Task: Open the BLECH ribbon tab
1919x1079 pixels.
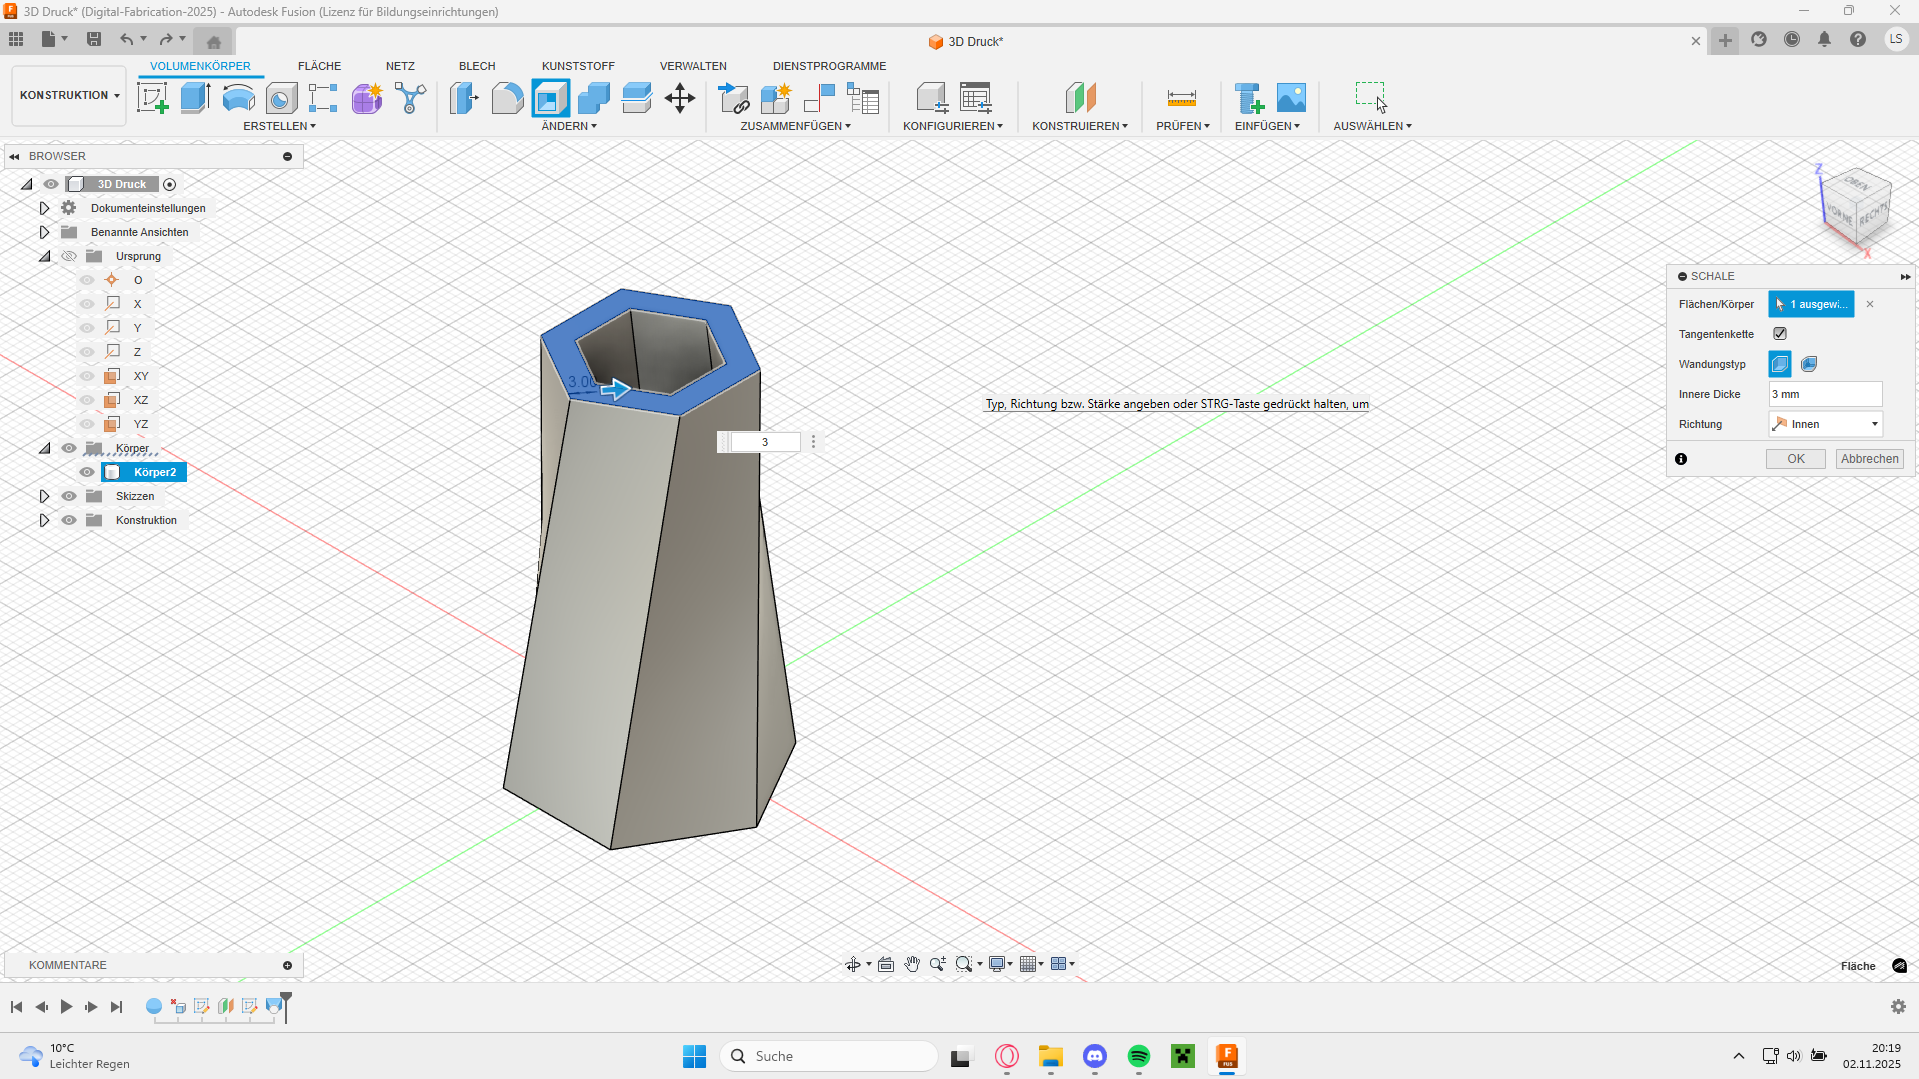Action: click(477, 66)
